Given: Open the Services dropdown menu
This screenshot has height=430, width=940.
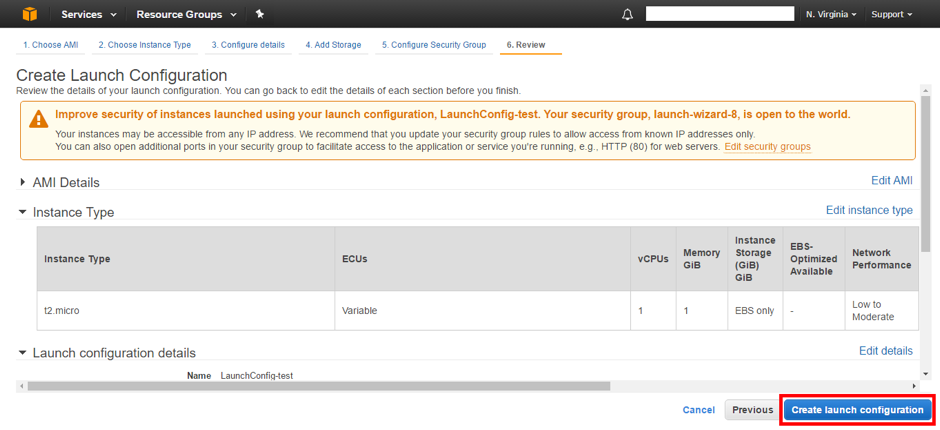Looking at the screenshot, I should (x=88, y=15).
